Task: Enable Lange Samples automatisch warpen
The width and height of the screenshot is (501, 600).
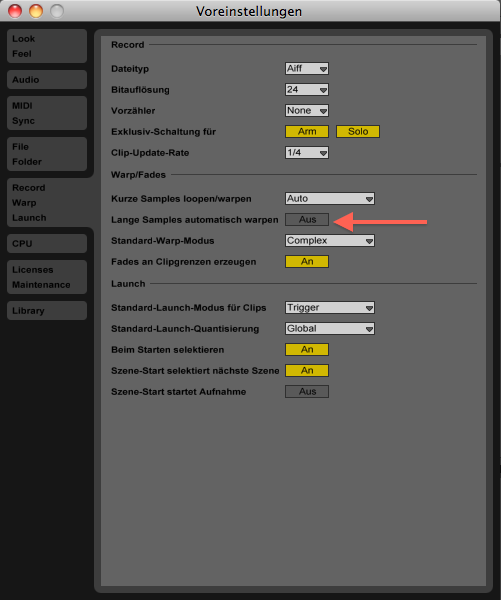Action: 307,220
